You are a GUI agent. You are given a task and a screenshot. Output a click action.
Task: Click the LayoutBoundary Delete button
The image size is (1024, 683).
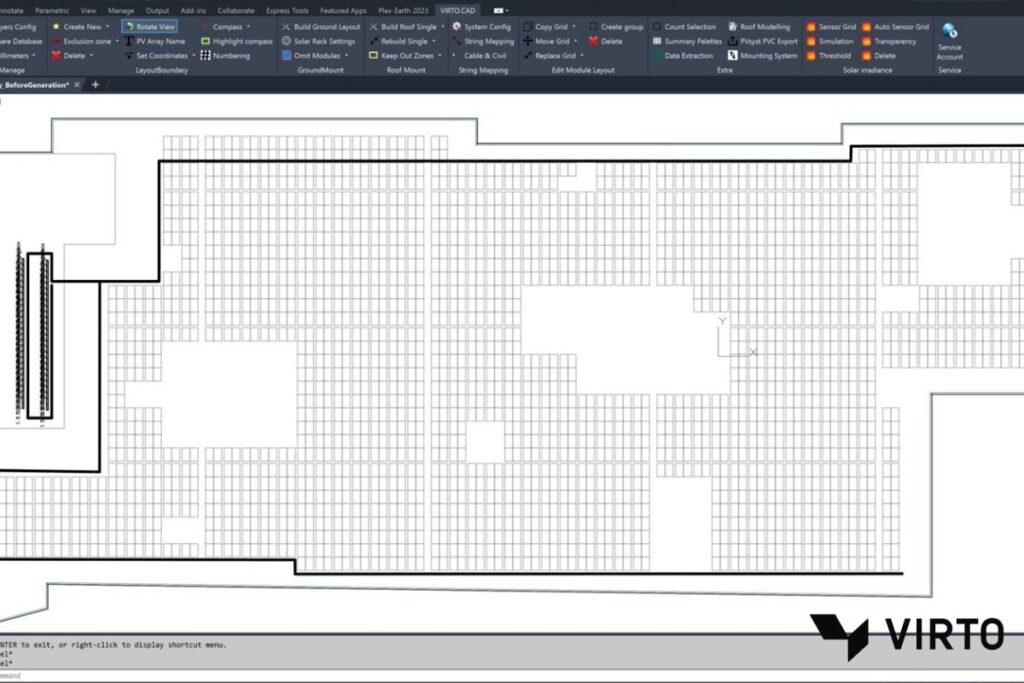(x=69, y=56)
